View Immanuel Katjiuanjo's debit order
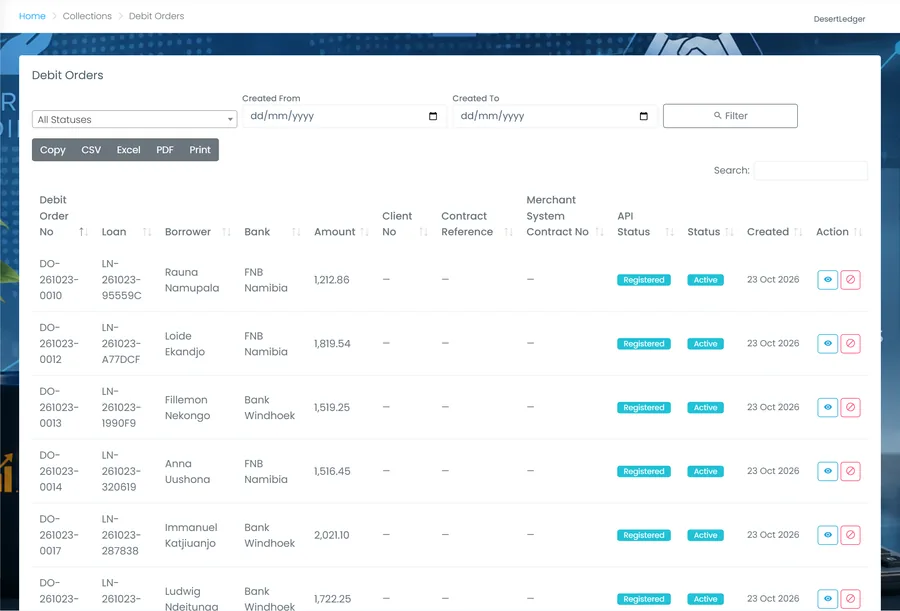 click(x=827, y=535)
